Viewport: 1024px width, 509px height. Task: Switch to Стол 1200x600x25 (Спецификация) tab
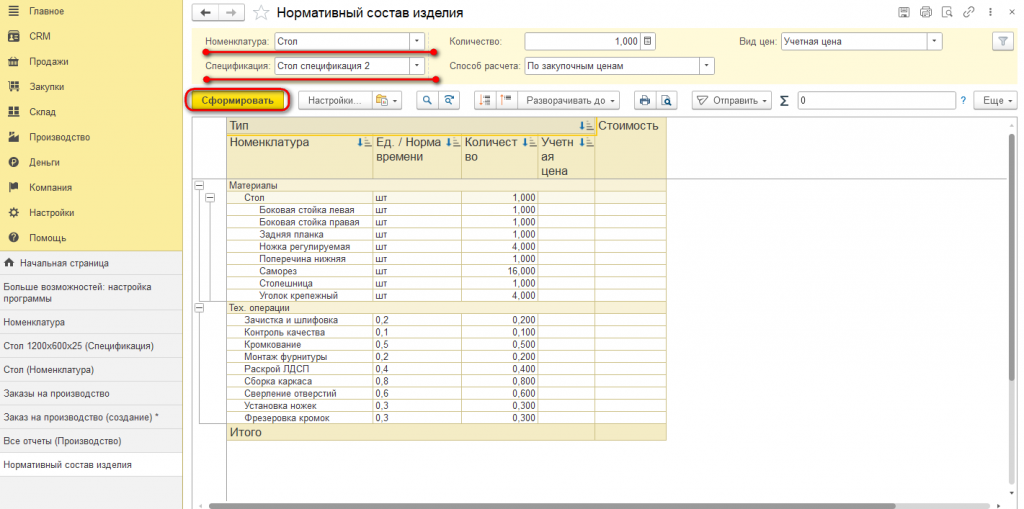coord(91,346)
